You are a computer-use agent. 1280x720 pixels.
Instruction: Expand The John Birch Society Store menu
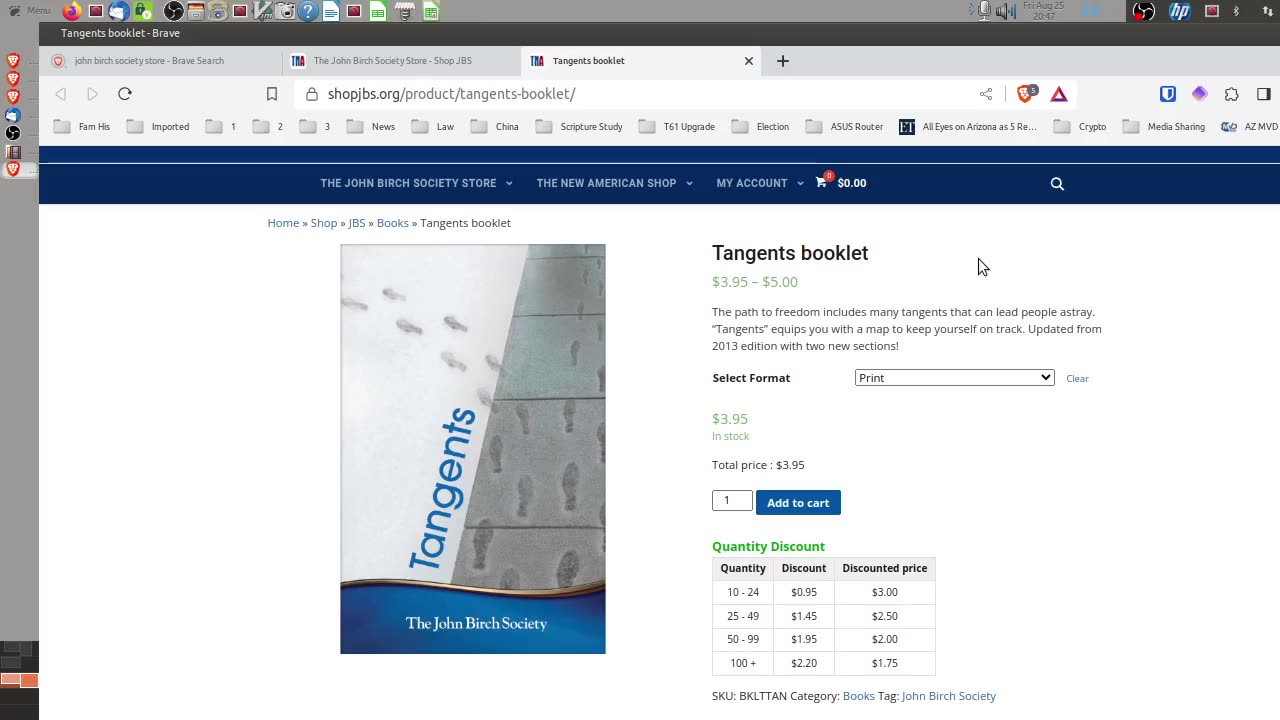416,183
